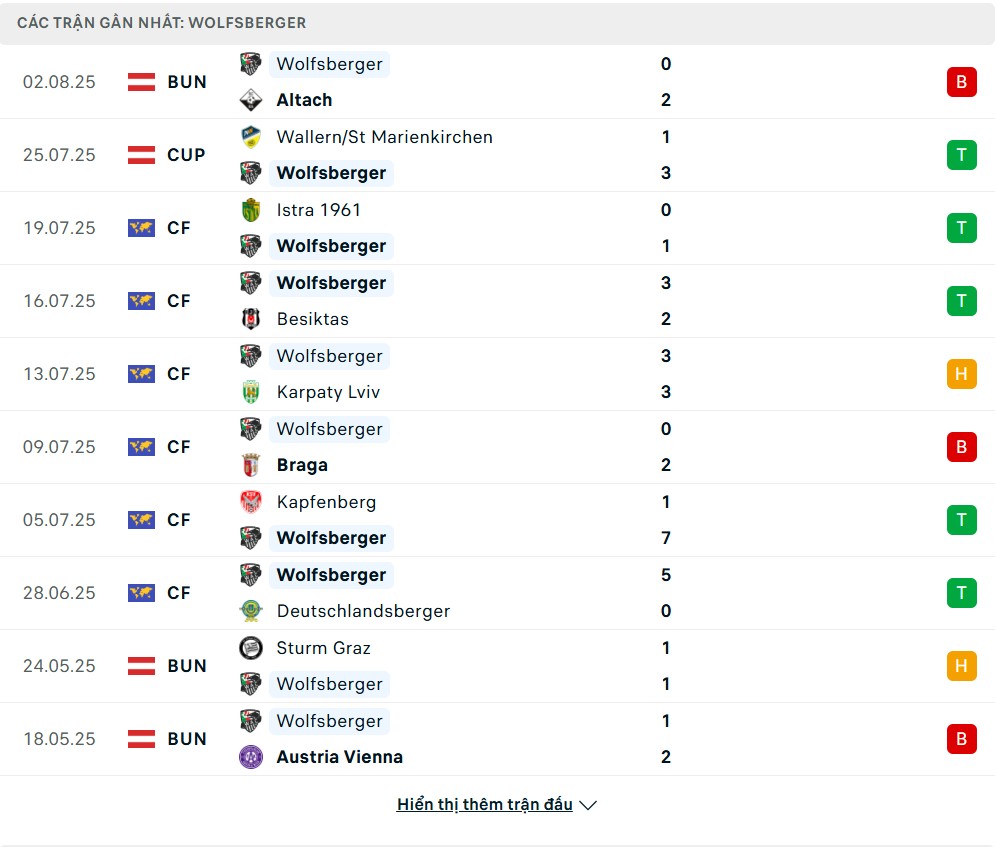Click the Altach club crest icon
Viewport: 996px width, 847px height.
pyautogui.click(x=250, y=100)
